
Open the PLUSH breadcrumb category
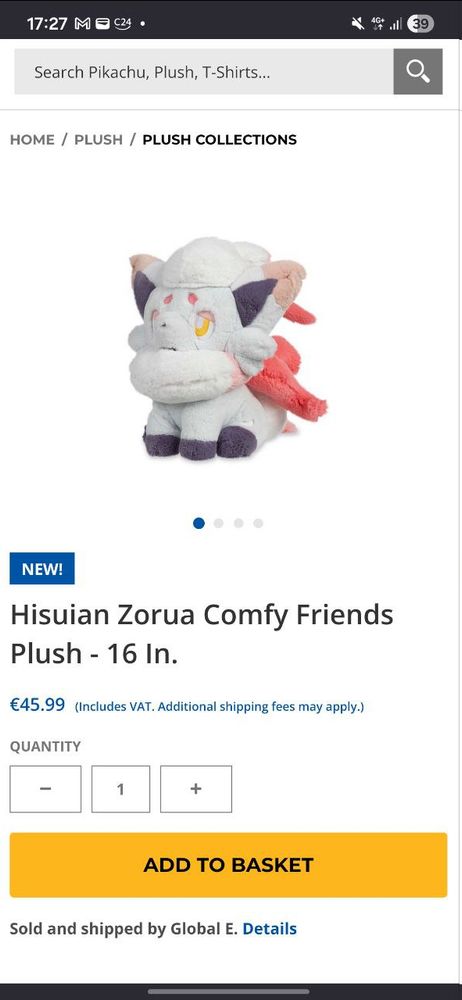point(98,140)
